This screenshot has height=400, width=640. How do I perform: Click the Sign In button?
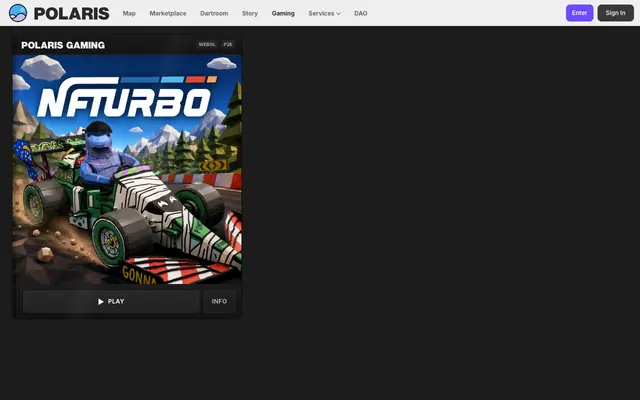pyautogui.click(x=616, y=13)
